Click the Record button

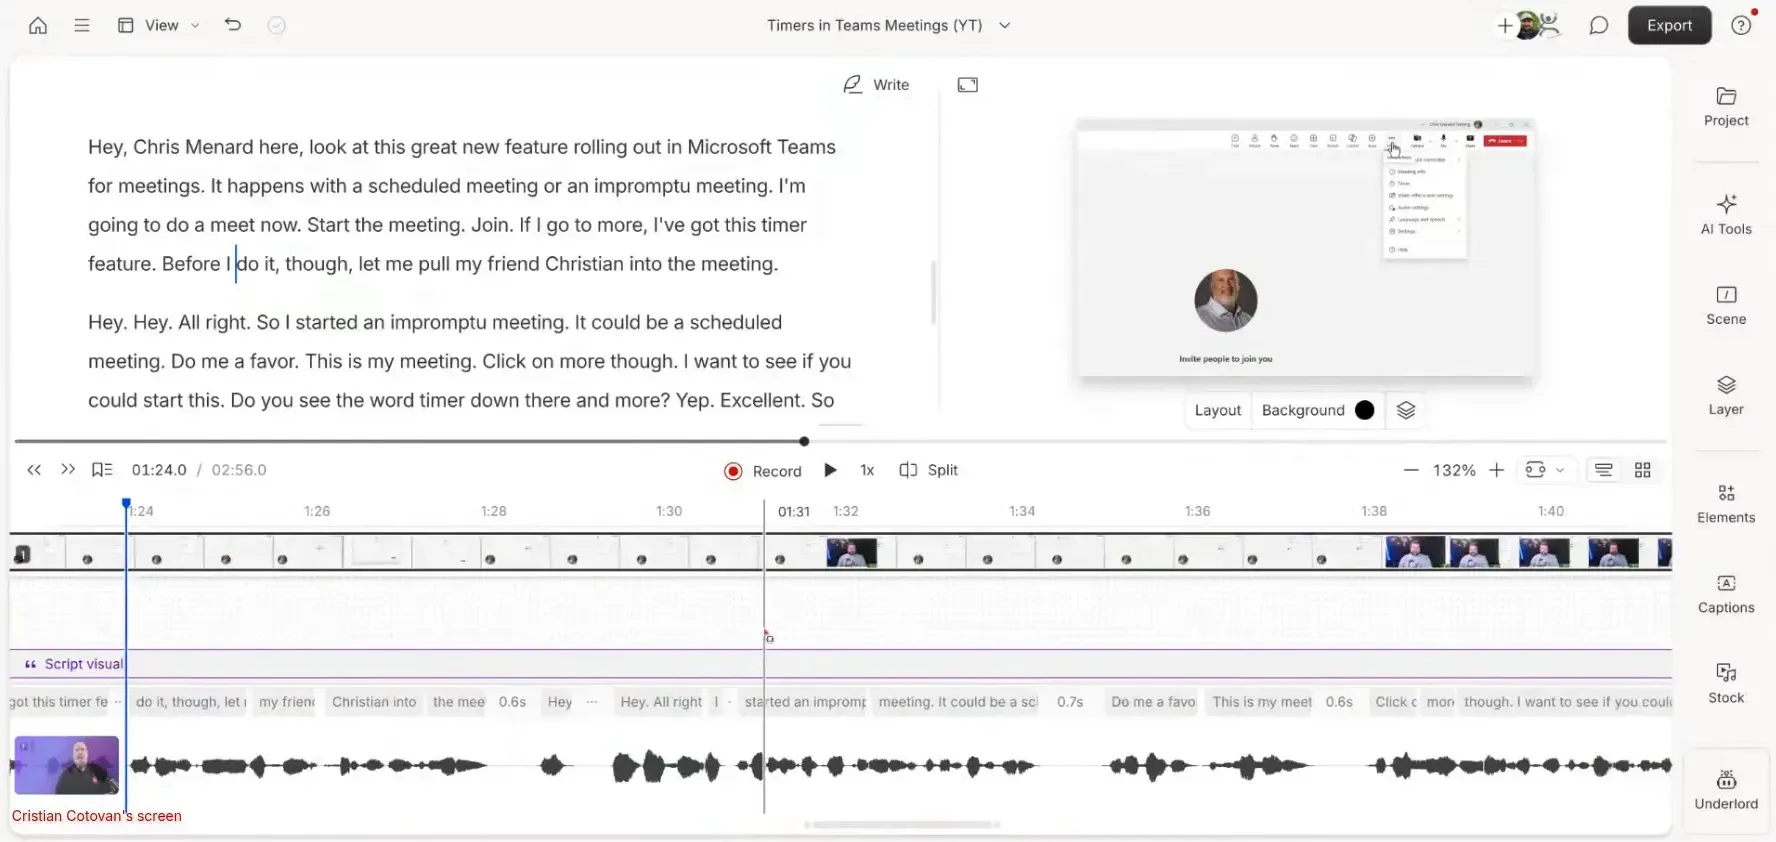pos(763,471)
